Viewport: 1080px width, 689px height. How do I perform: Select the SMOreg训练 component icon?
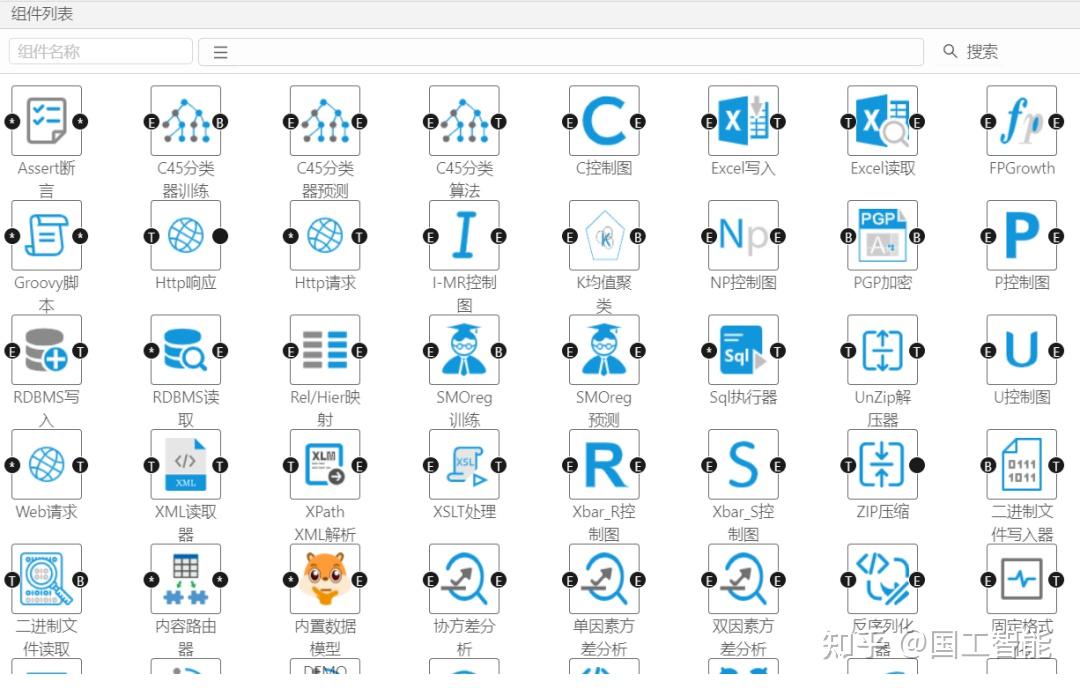click(464, 350)
